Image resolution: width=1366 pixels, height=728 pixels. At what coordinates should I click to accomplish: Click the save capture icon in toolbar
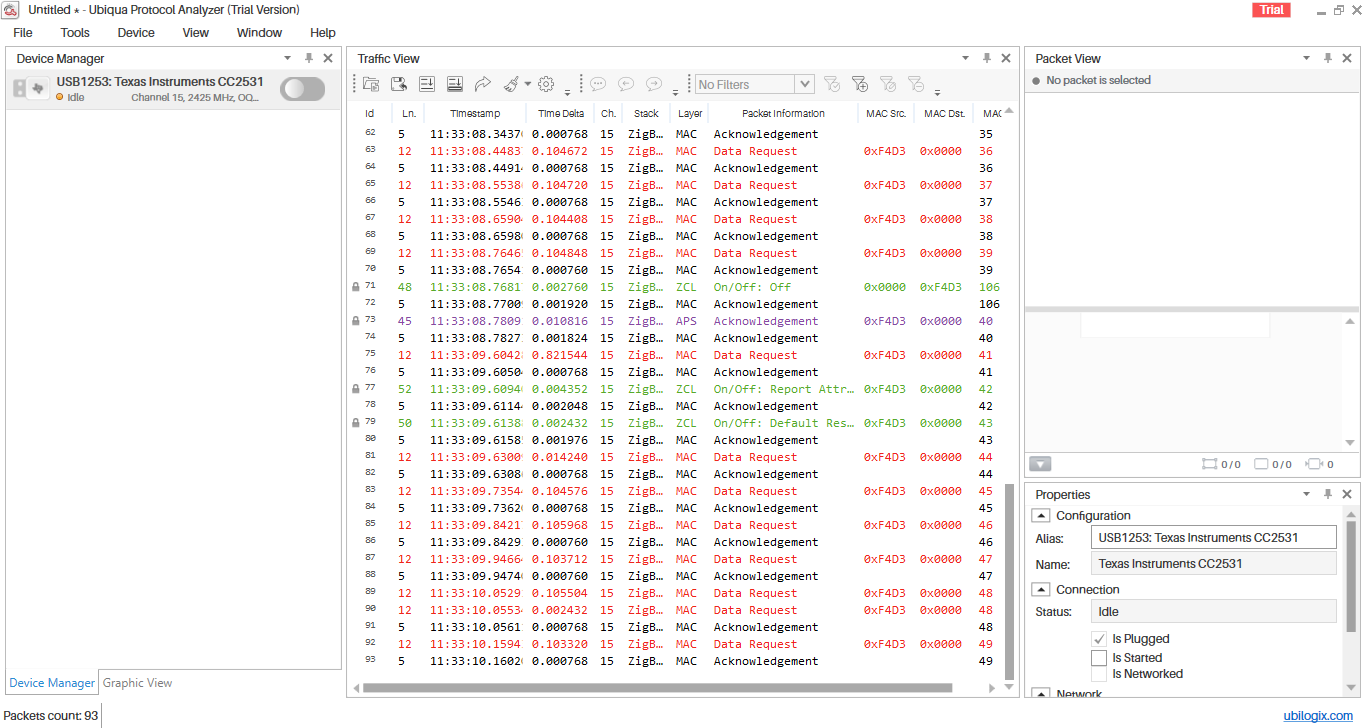tap(399, 85)
